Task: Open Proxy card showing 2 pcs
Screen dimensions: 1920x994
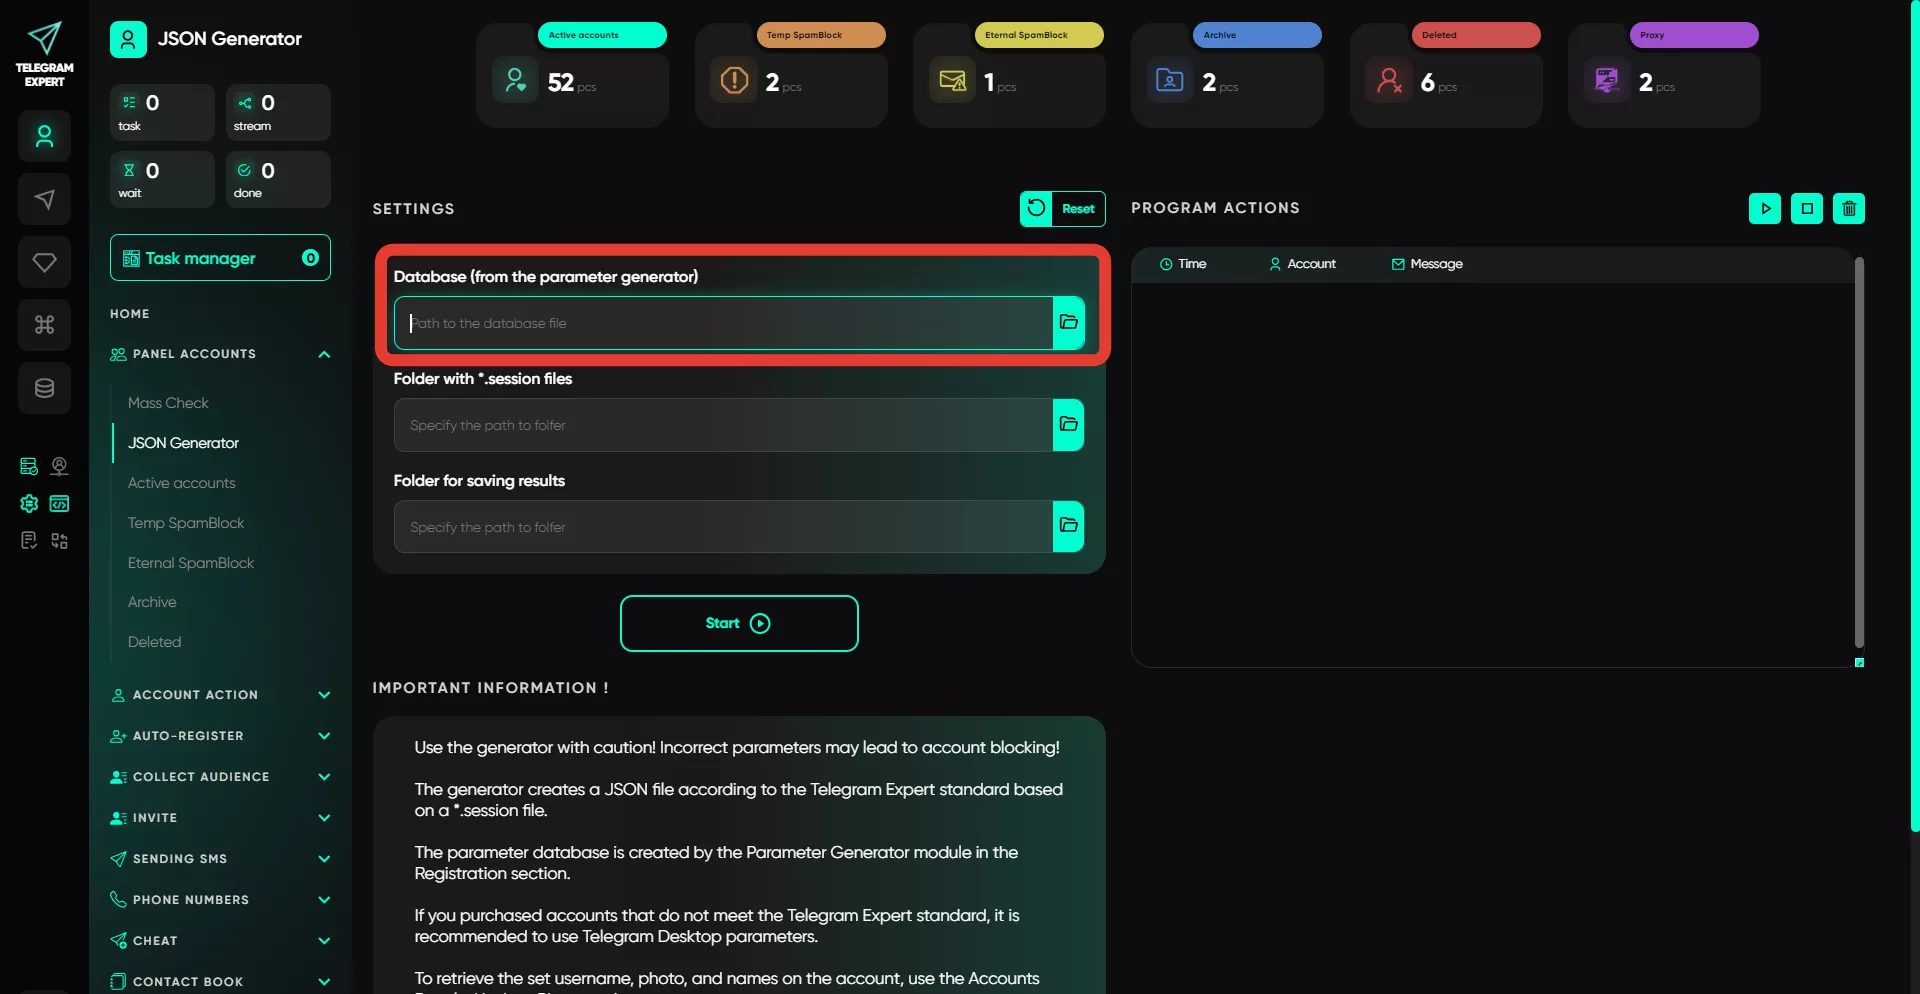Action: (x=1664, y=75)
